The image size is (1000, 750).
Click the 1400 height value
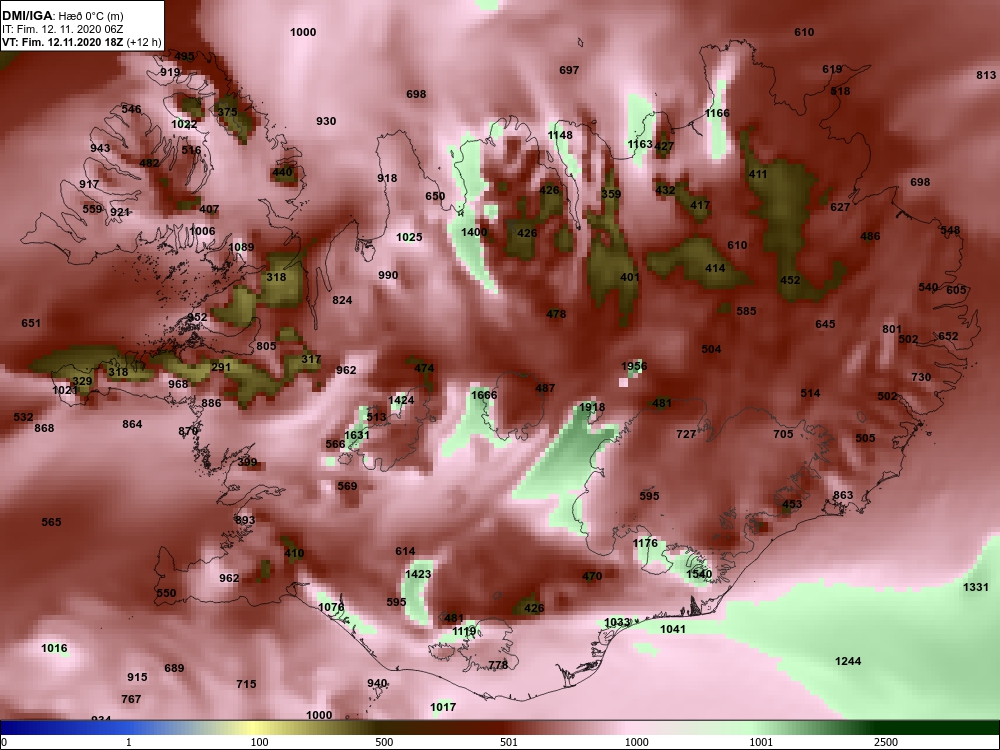(474, 232)
